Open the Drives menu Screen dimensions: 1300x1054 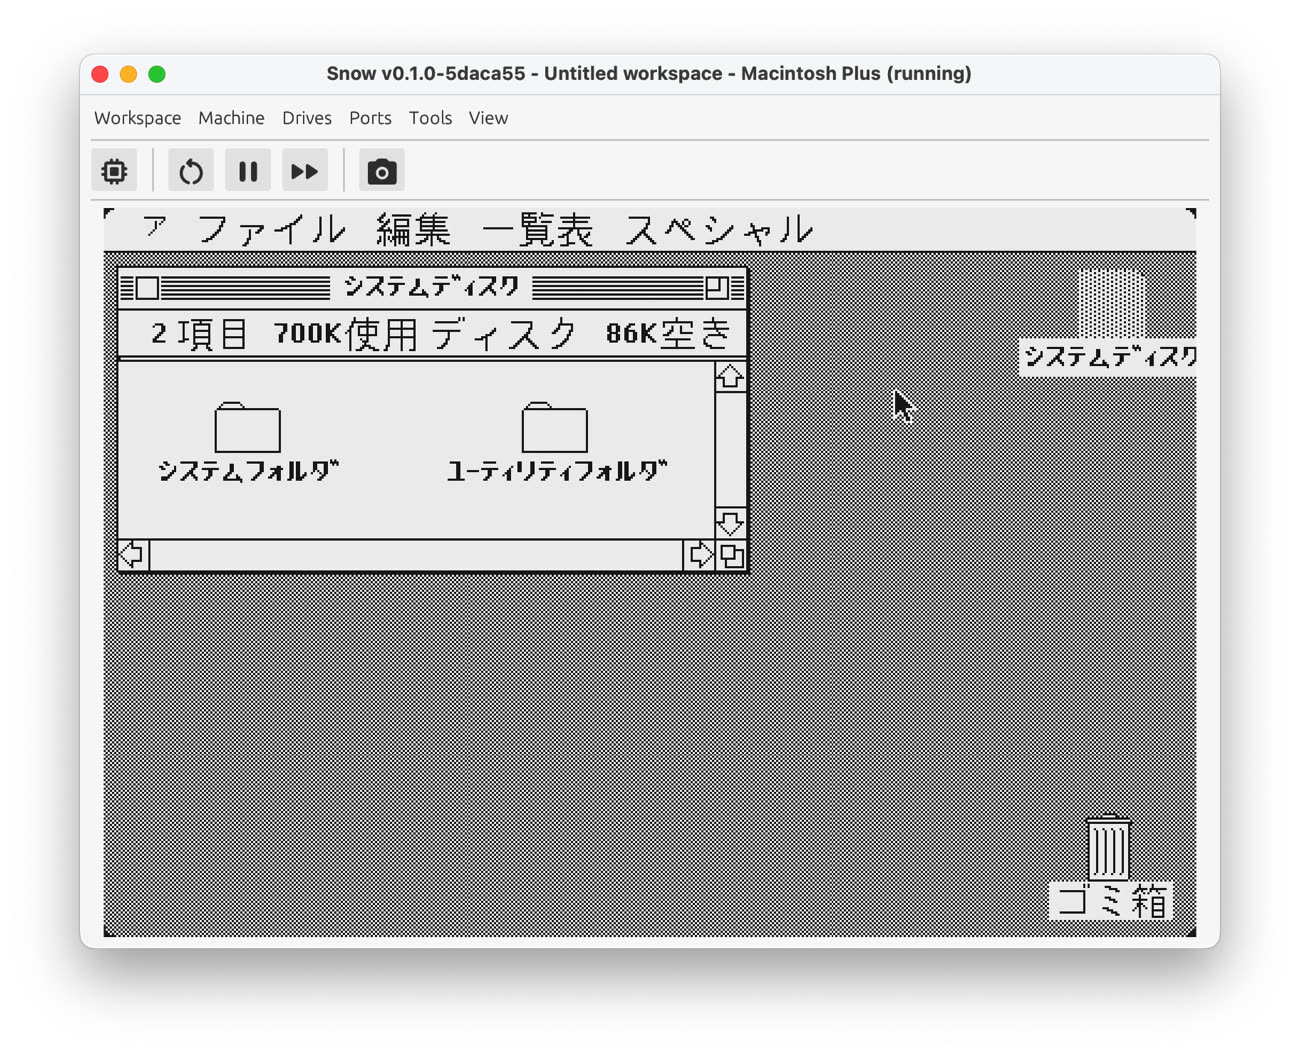[307, 118]
